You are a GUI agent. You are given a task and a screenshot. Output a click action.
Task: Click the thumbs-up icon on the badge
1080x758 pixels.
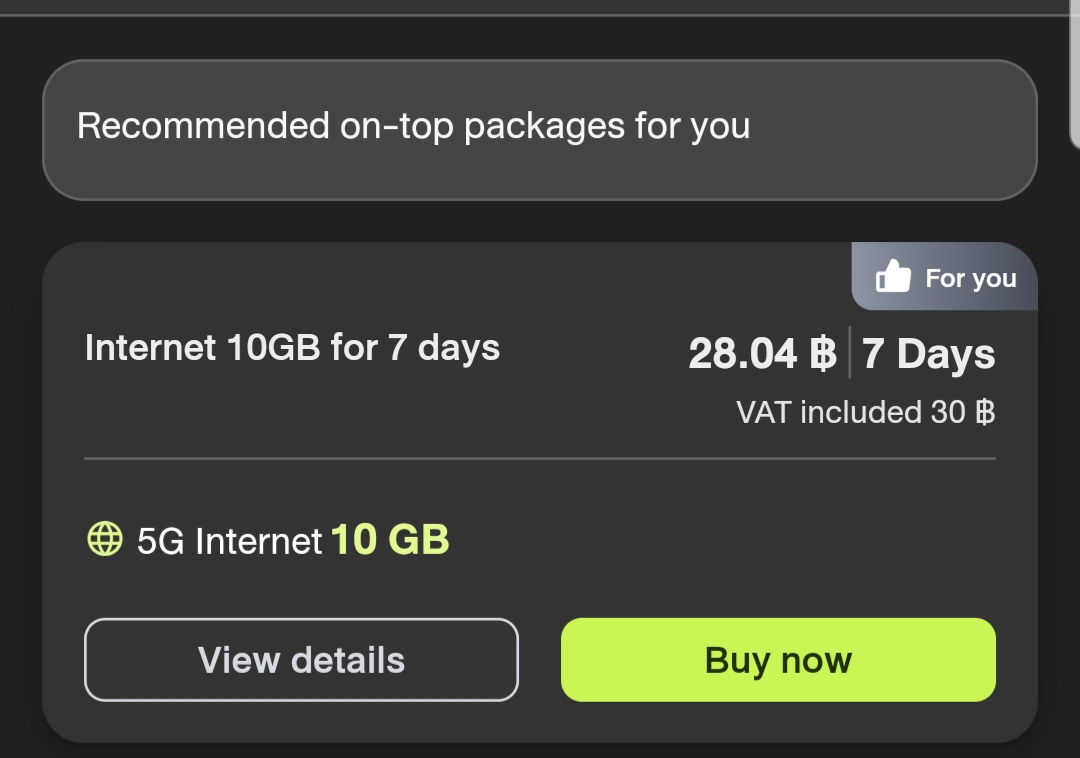pyautogui.click(x=893, y=276)
